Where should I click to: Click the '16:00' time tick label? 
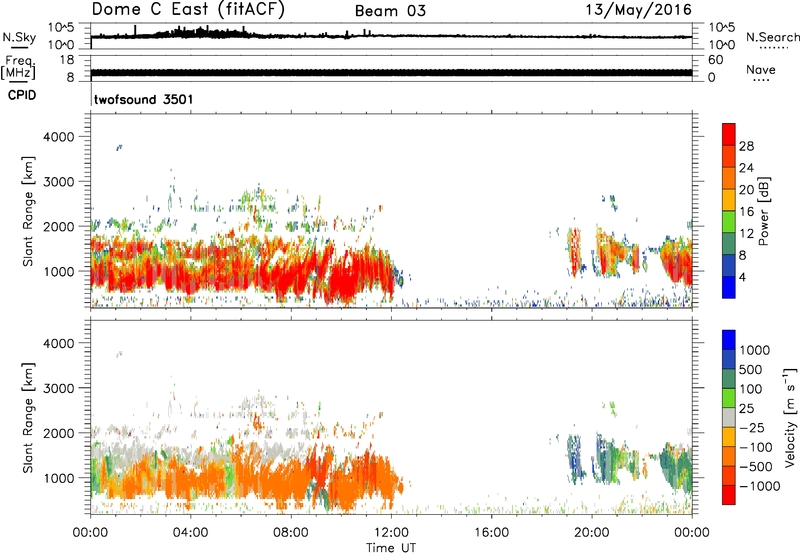coord(491,533)
